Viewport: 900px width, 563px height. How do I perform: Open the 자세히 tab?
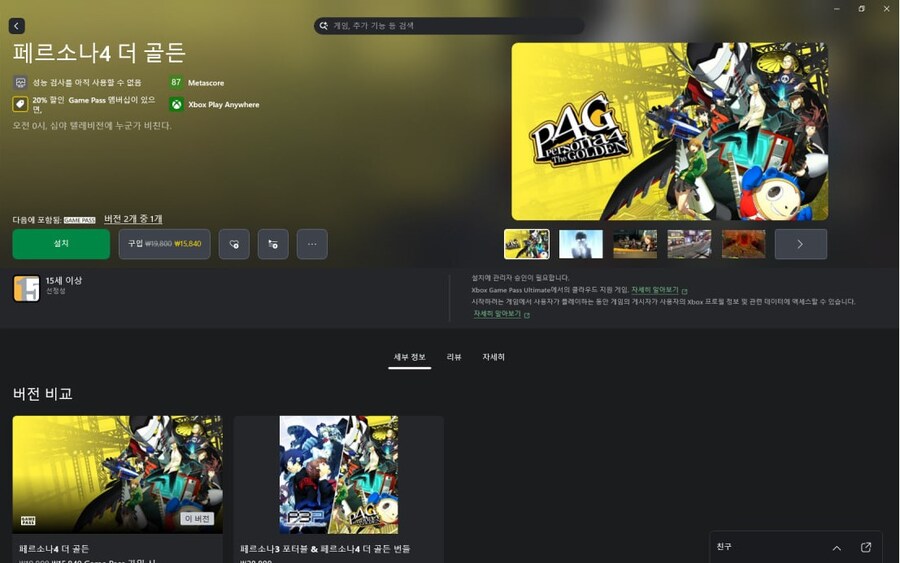coord(493,357)
